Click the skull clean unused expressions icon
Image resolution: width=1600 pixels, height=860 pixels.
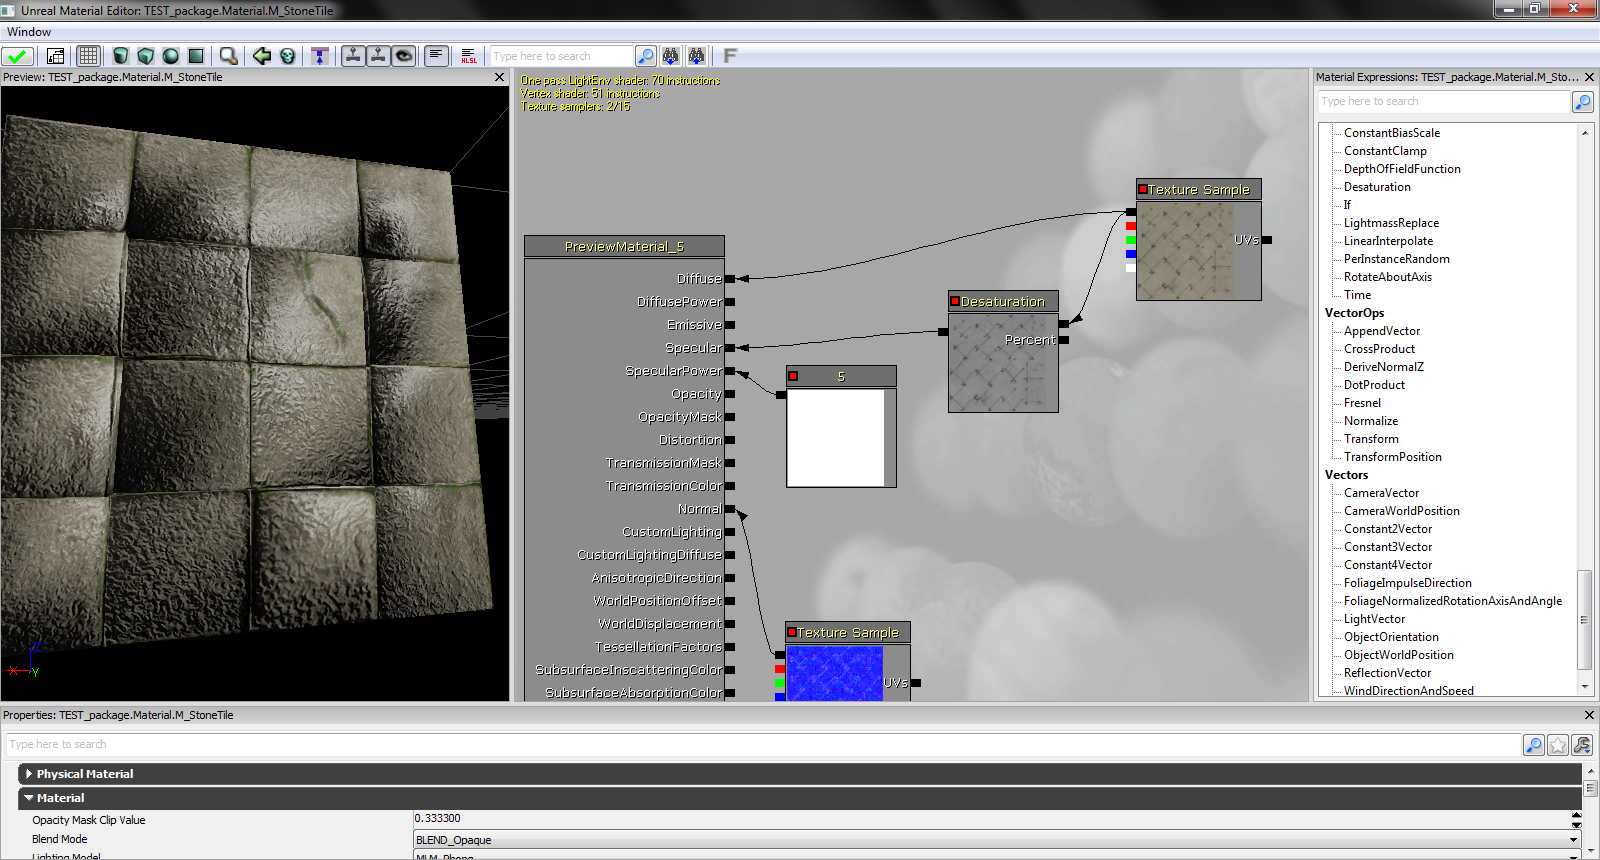point(288,56)
